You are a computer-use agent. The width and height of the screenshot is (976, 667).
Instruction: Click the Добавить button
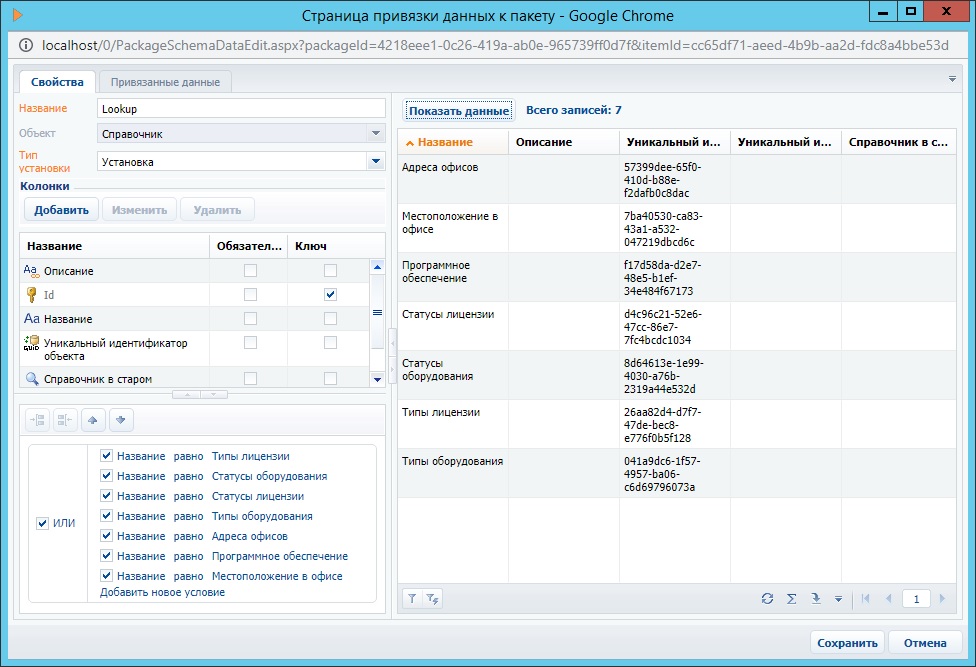[61, 210]
